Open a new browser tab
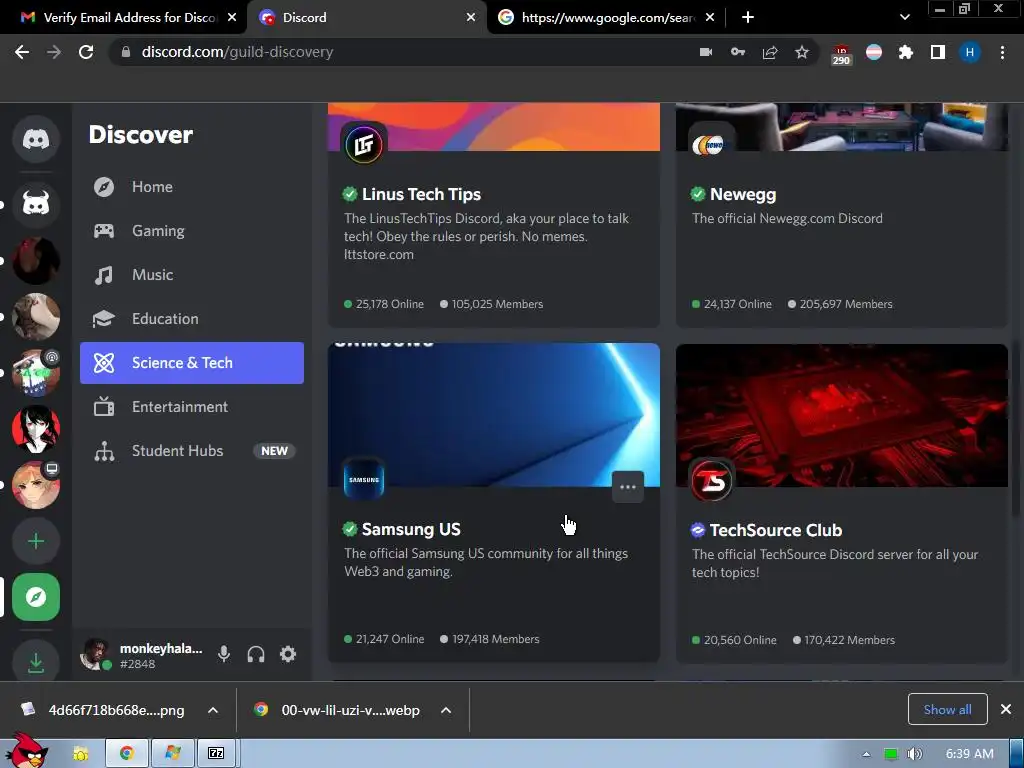Viewport: 1024px width, 768px height. (x=748, y=18)
